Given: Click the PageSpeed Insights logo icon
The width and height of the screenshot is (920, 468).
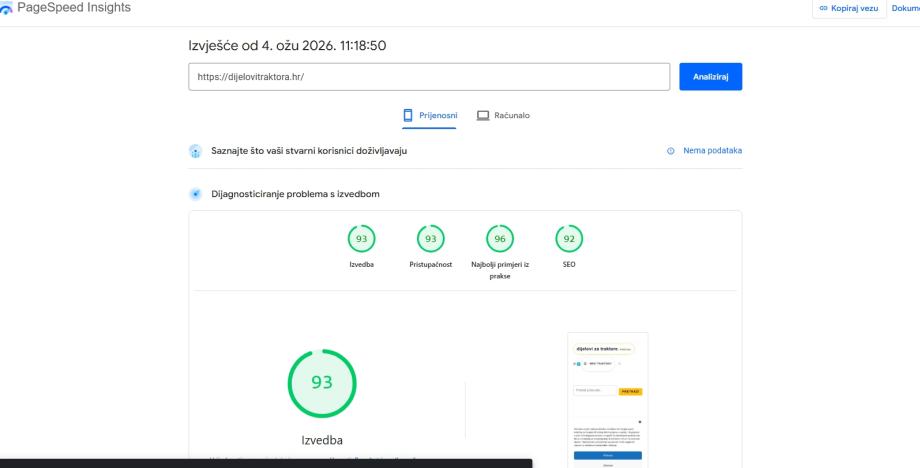Looking at the screenshot, I should tap(5, 8).
